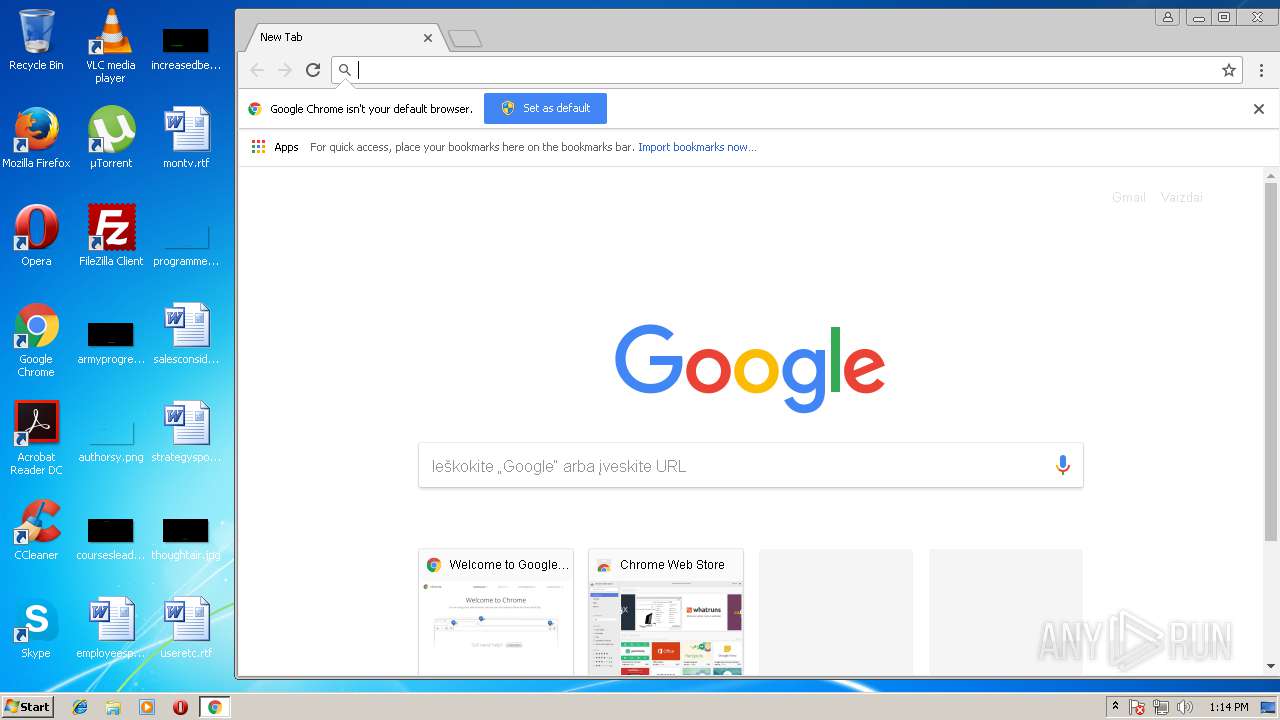Select the FileZilla Client shortcut
The width and height of the screenshot is (1280, 720).
pos(111,236)
